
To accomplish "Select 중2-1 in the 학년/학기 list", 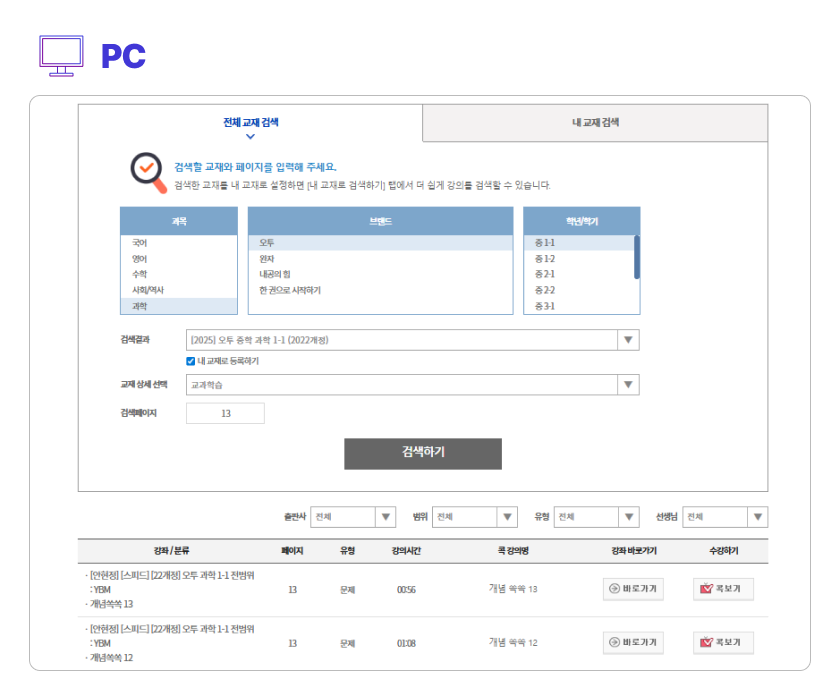I will point(545,274).
